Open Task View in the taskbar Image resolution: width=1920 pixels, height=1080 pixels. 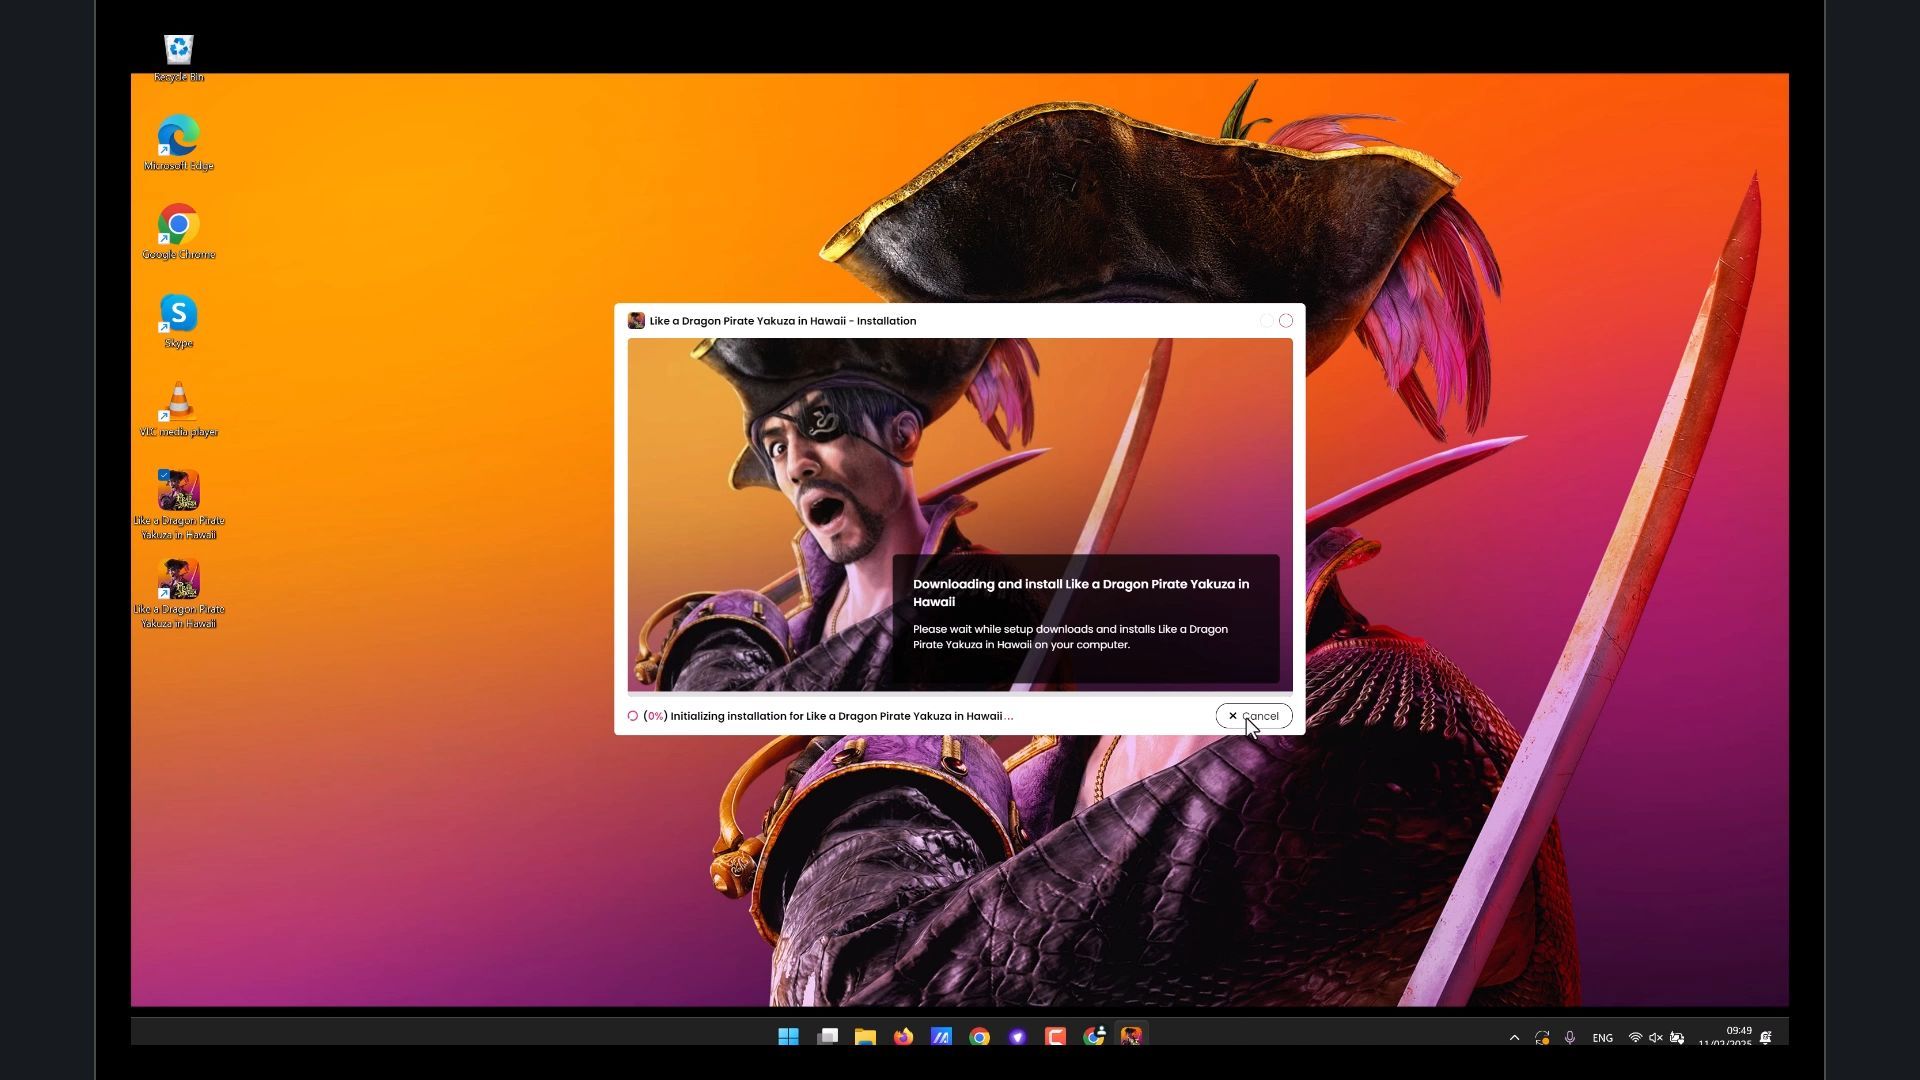coord(827,1037)
